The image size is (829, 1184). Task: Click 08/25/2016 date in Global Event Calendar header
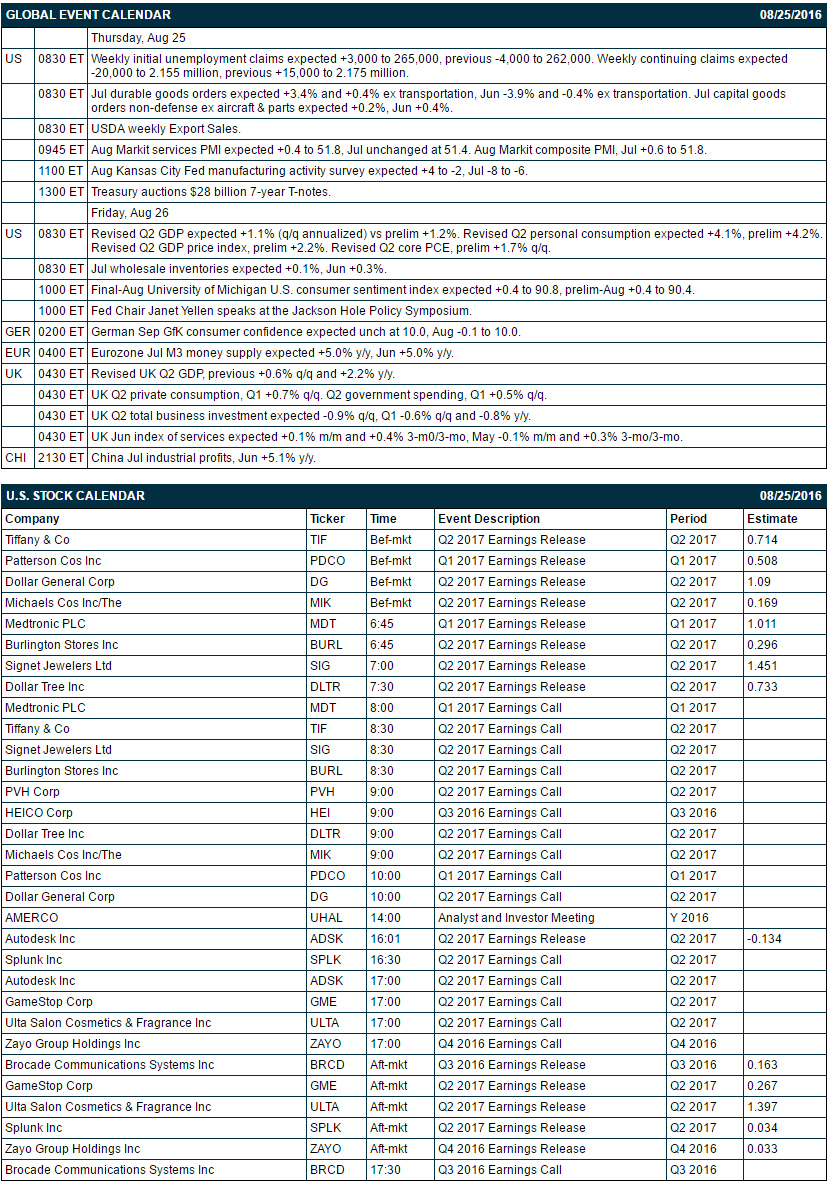(x=790, y=15)
